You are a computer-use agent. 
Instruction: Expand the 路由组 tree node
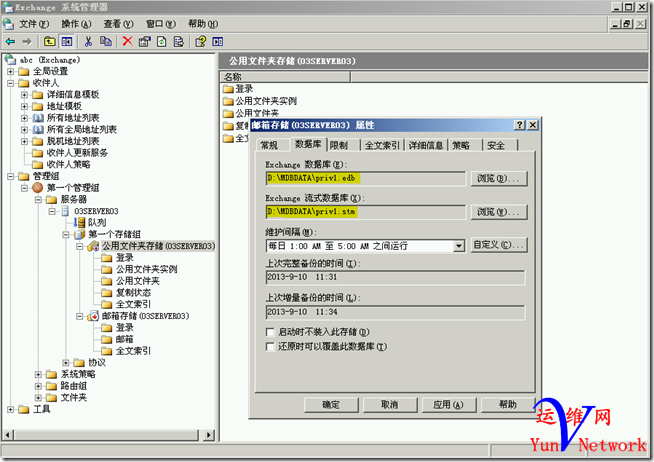(x=38, y=386)
